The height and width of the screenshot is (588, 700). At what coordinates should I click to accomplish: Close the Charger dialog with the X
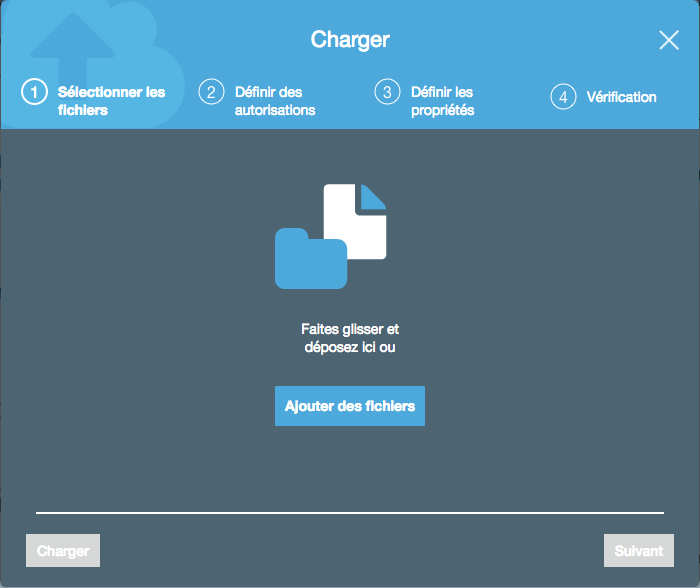[668, 40]
